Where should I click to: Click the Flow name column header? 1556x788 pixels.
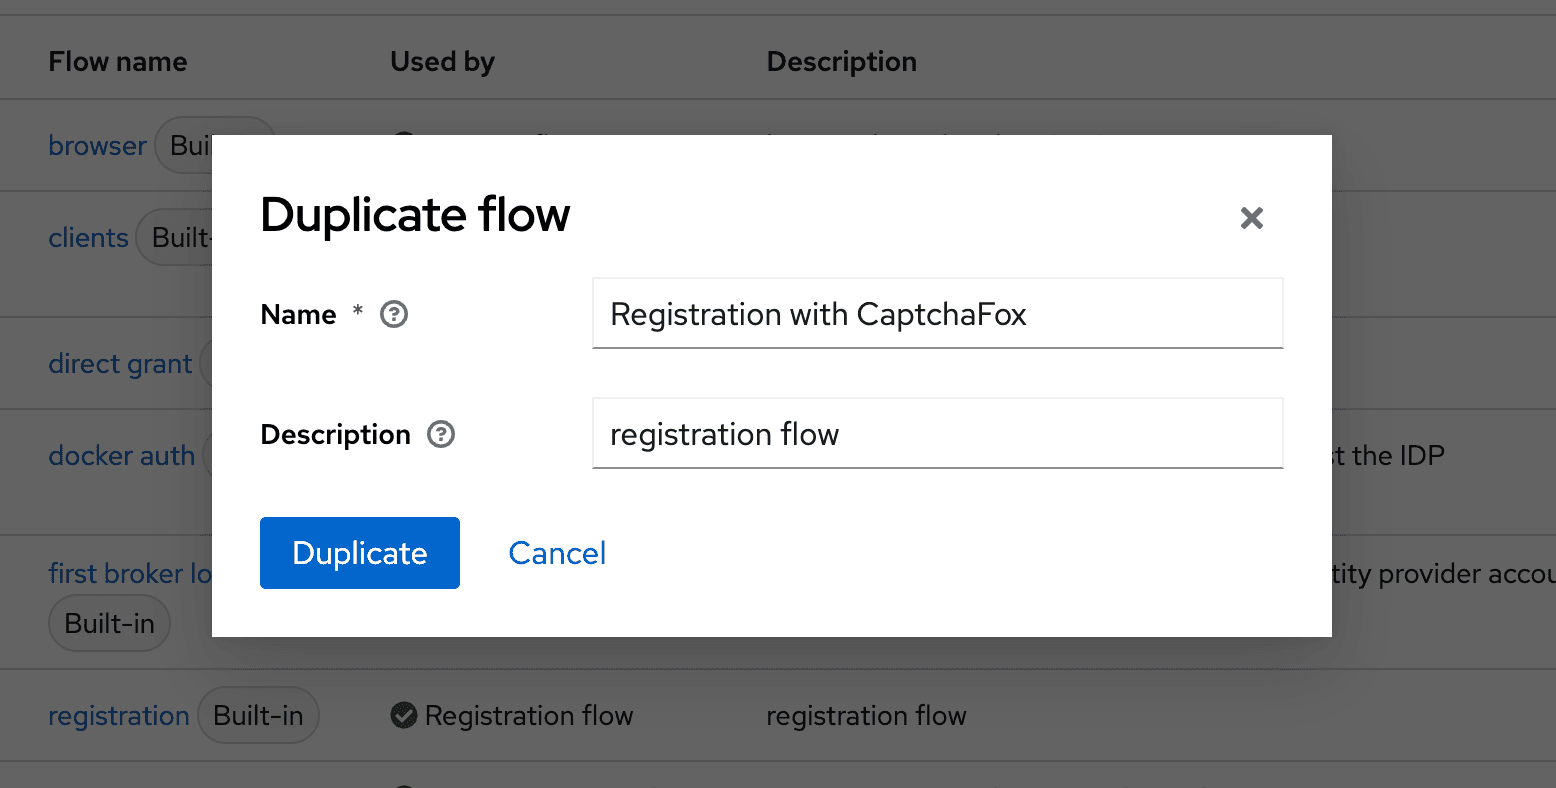coord(118,62)
